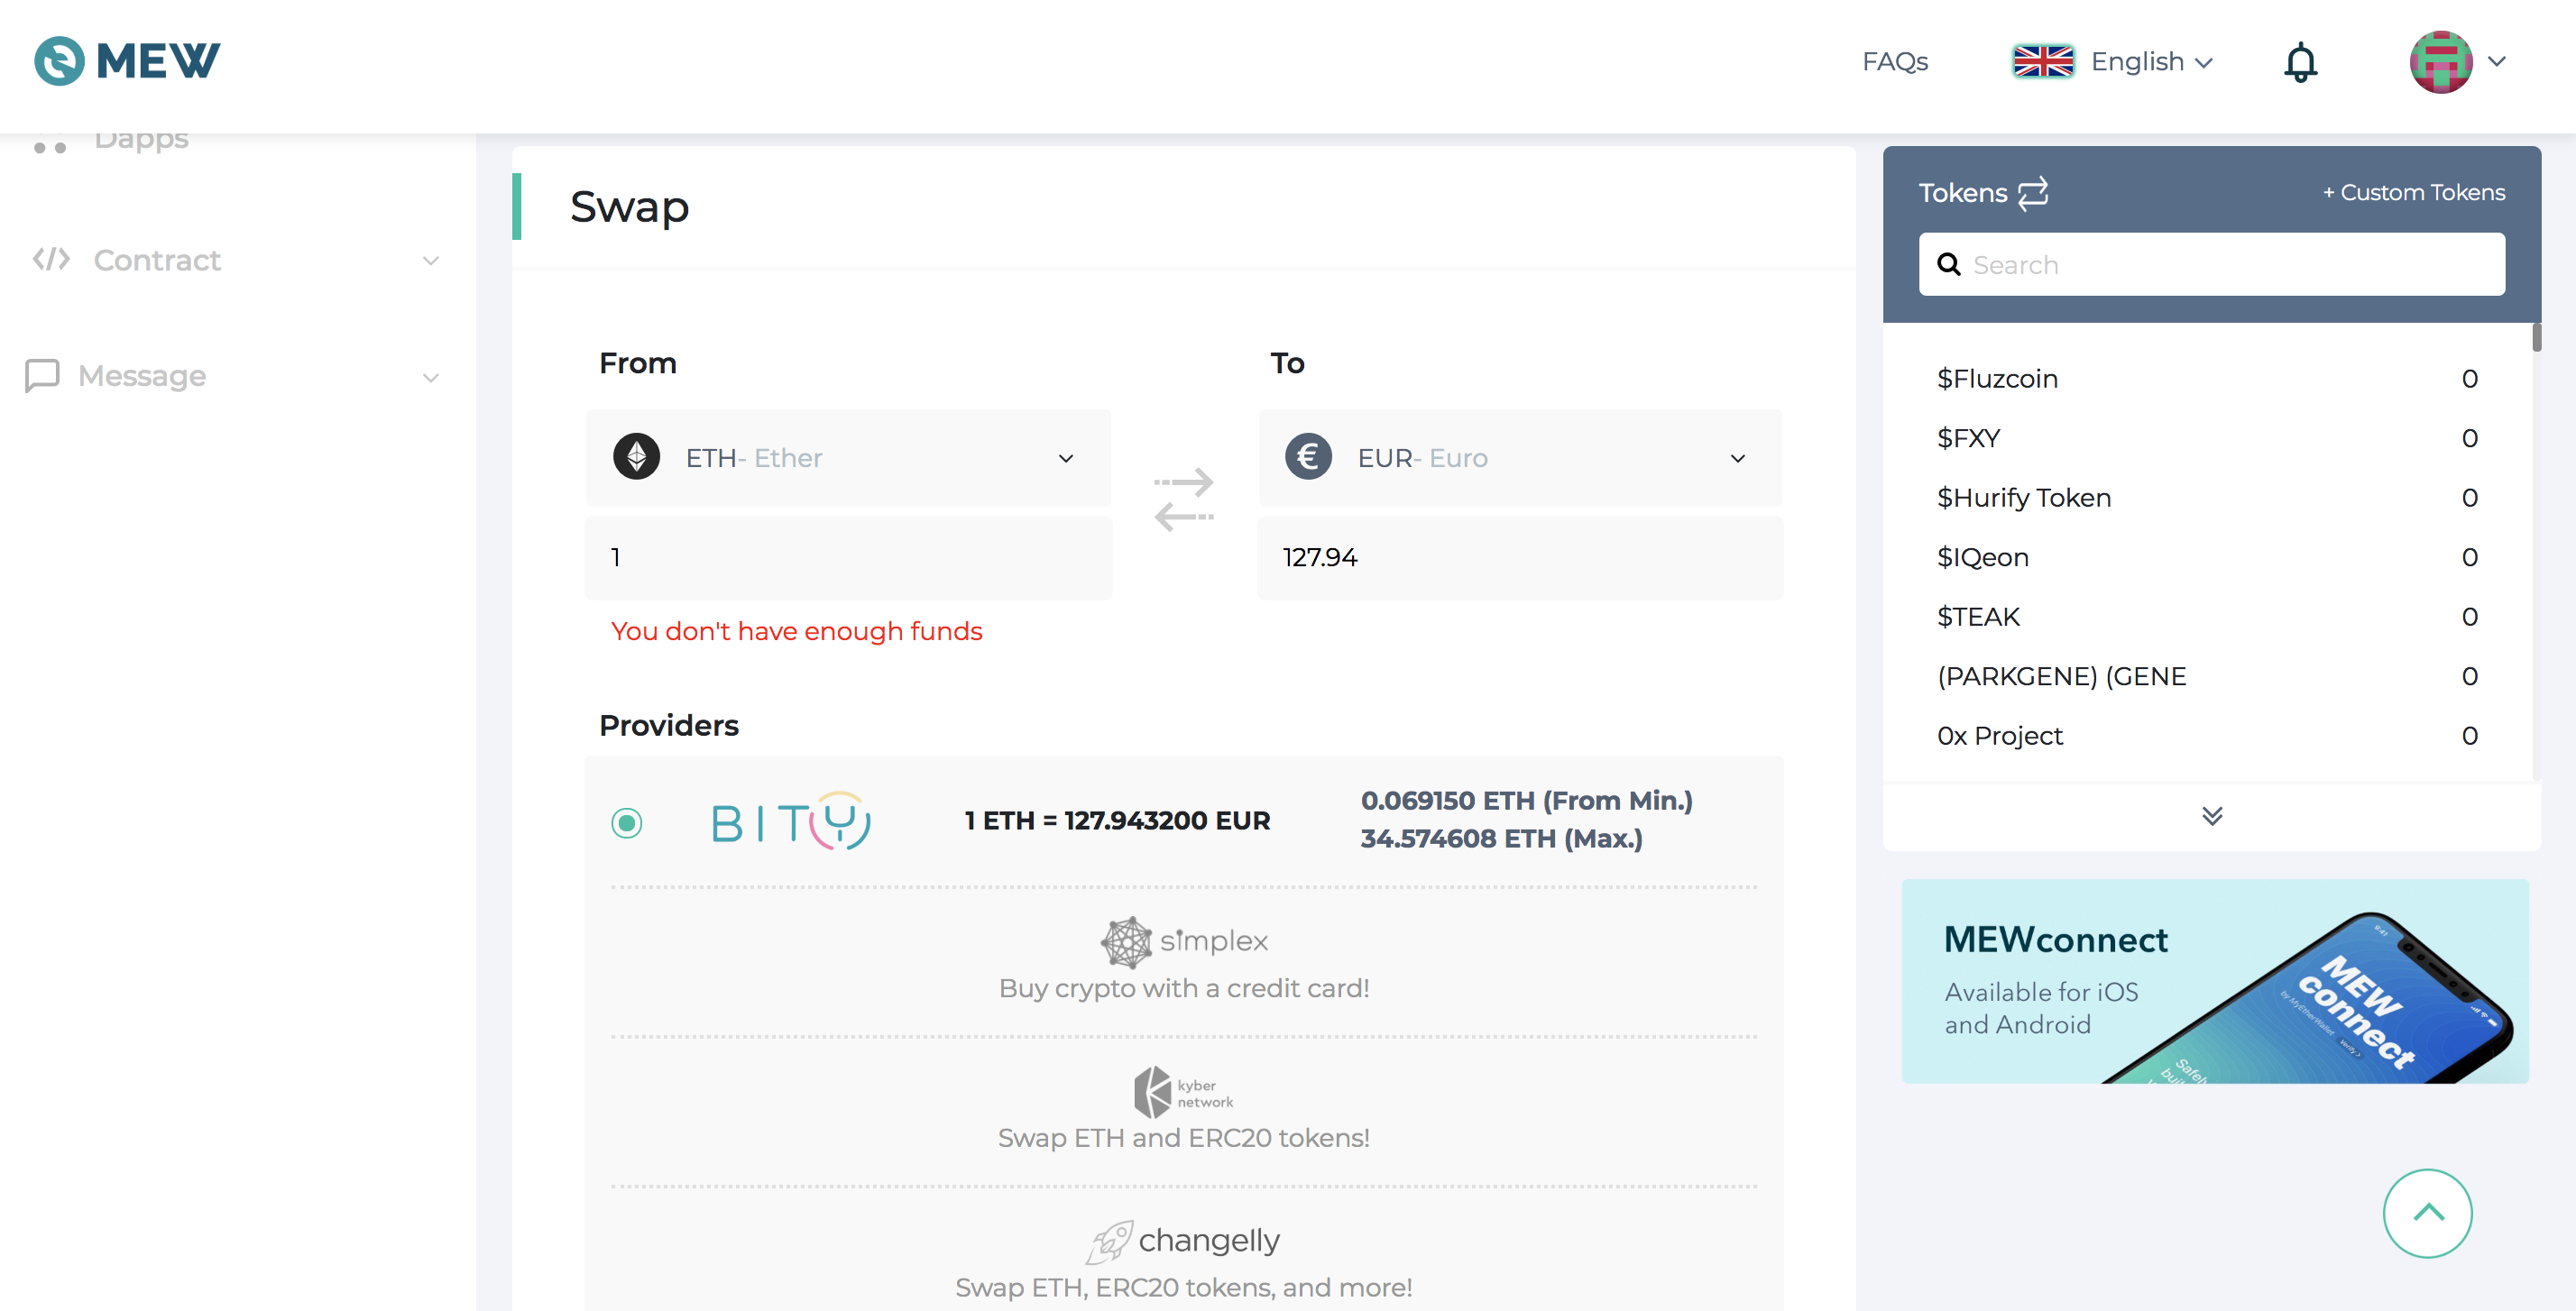The width and height of the screenshot is (2576, 1311).
Task: Click + Custom Tokens
Action: [x=2414, y=192]
